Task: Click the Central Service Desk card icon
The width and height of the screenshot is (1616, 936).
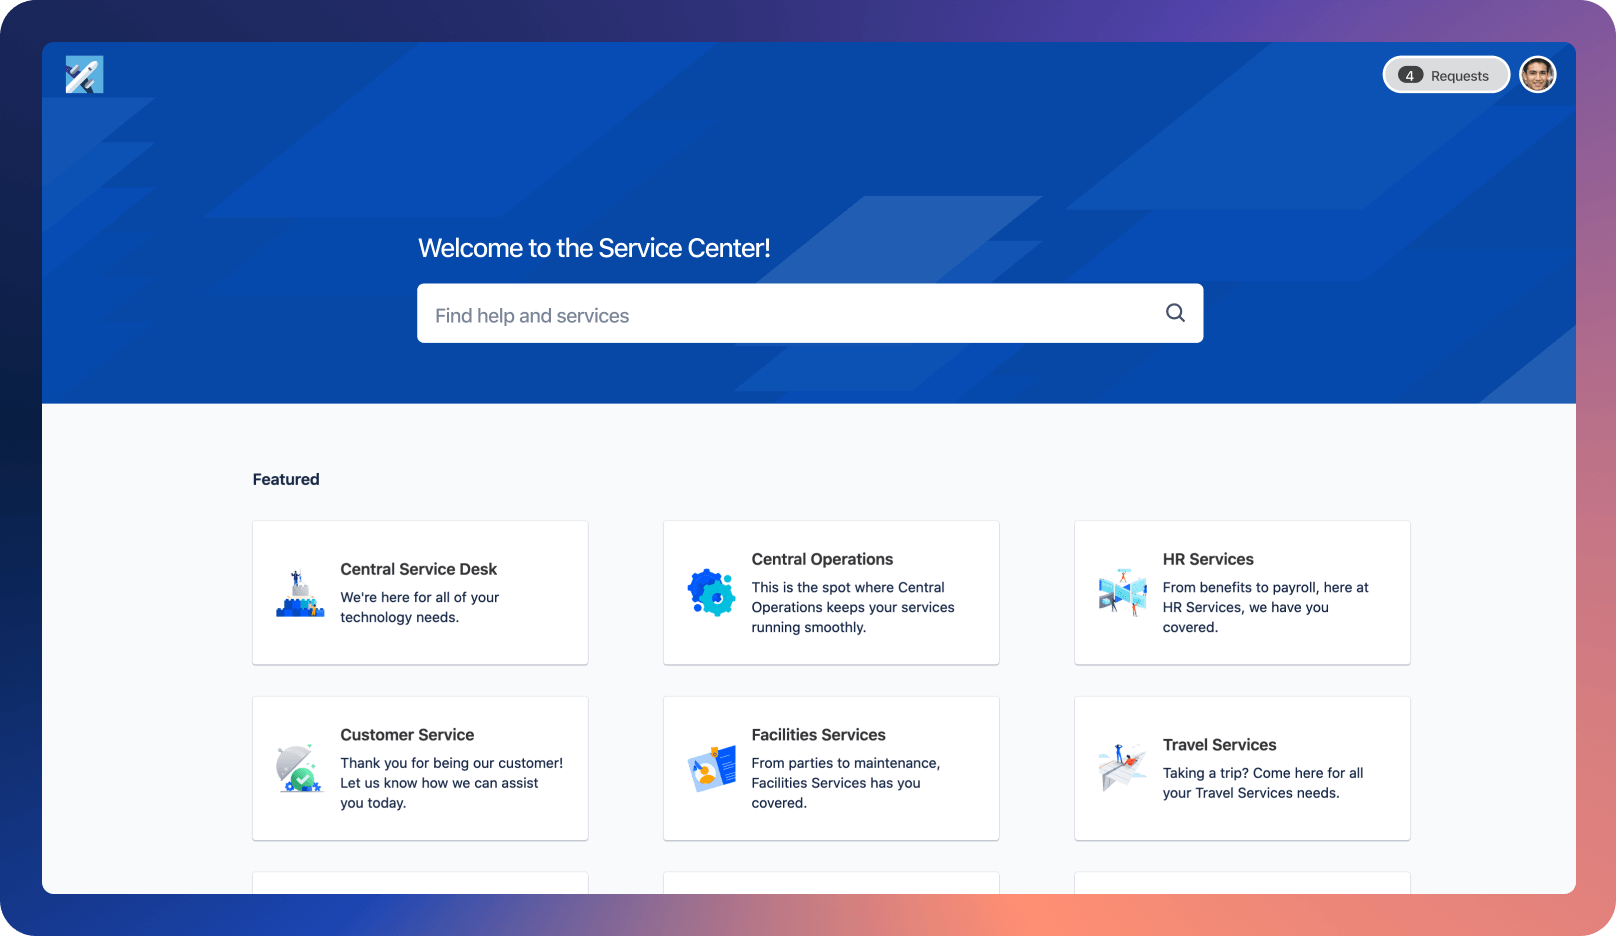Action: tap(299, 592)
